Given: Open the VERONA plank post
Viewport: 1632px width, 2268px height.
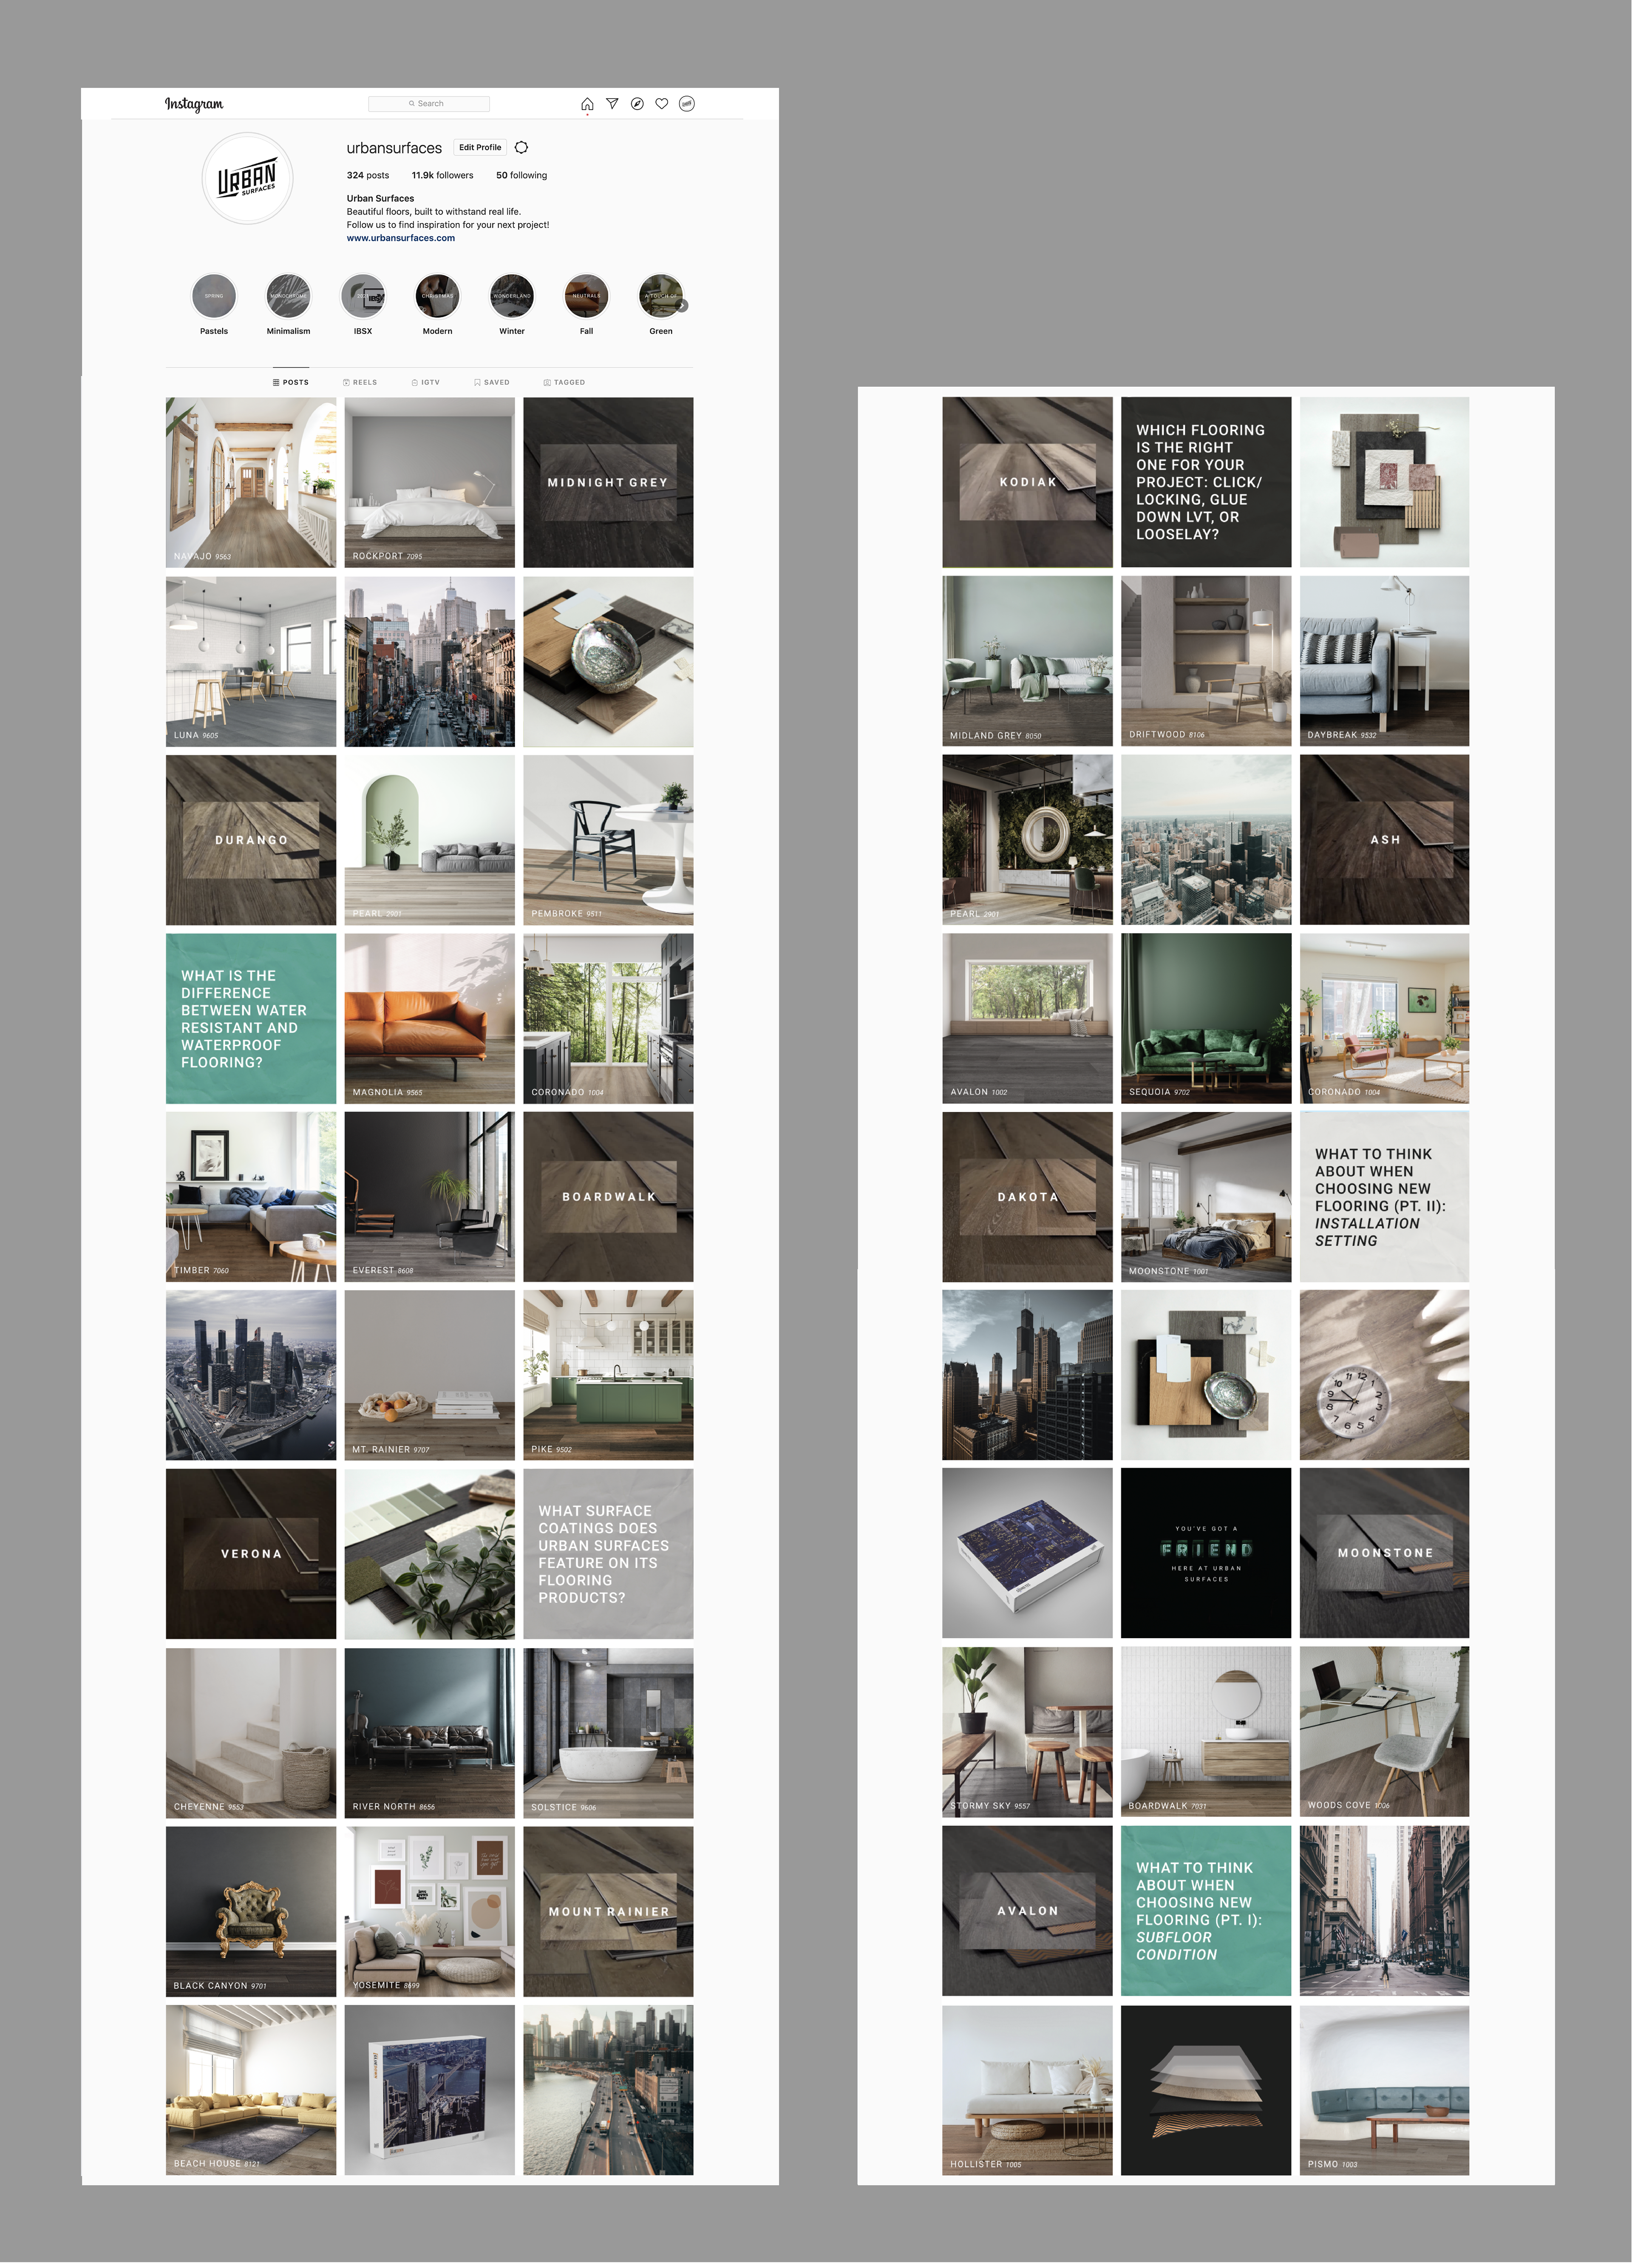Looking at the screenshot, I should pos(251,1554).
